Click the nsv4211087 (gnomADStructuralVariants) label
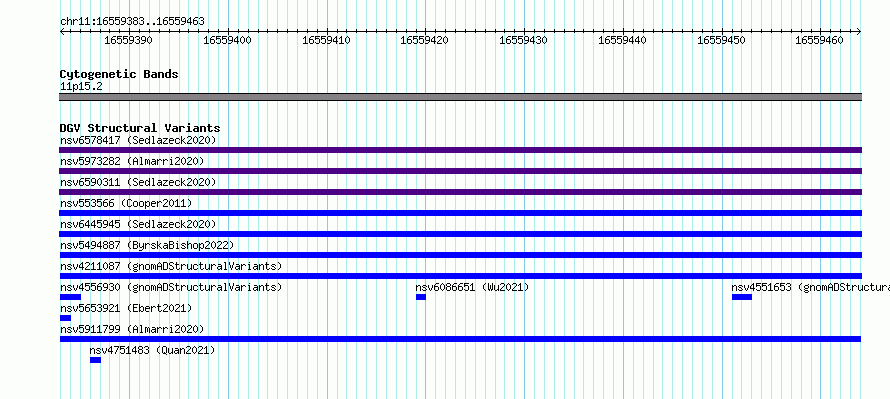890x399 pixels. tap(171, 266)
